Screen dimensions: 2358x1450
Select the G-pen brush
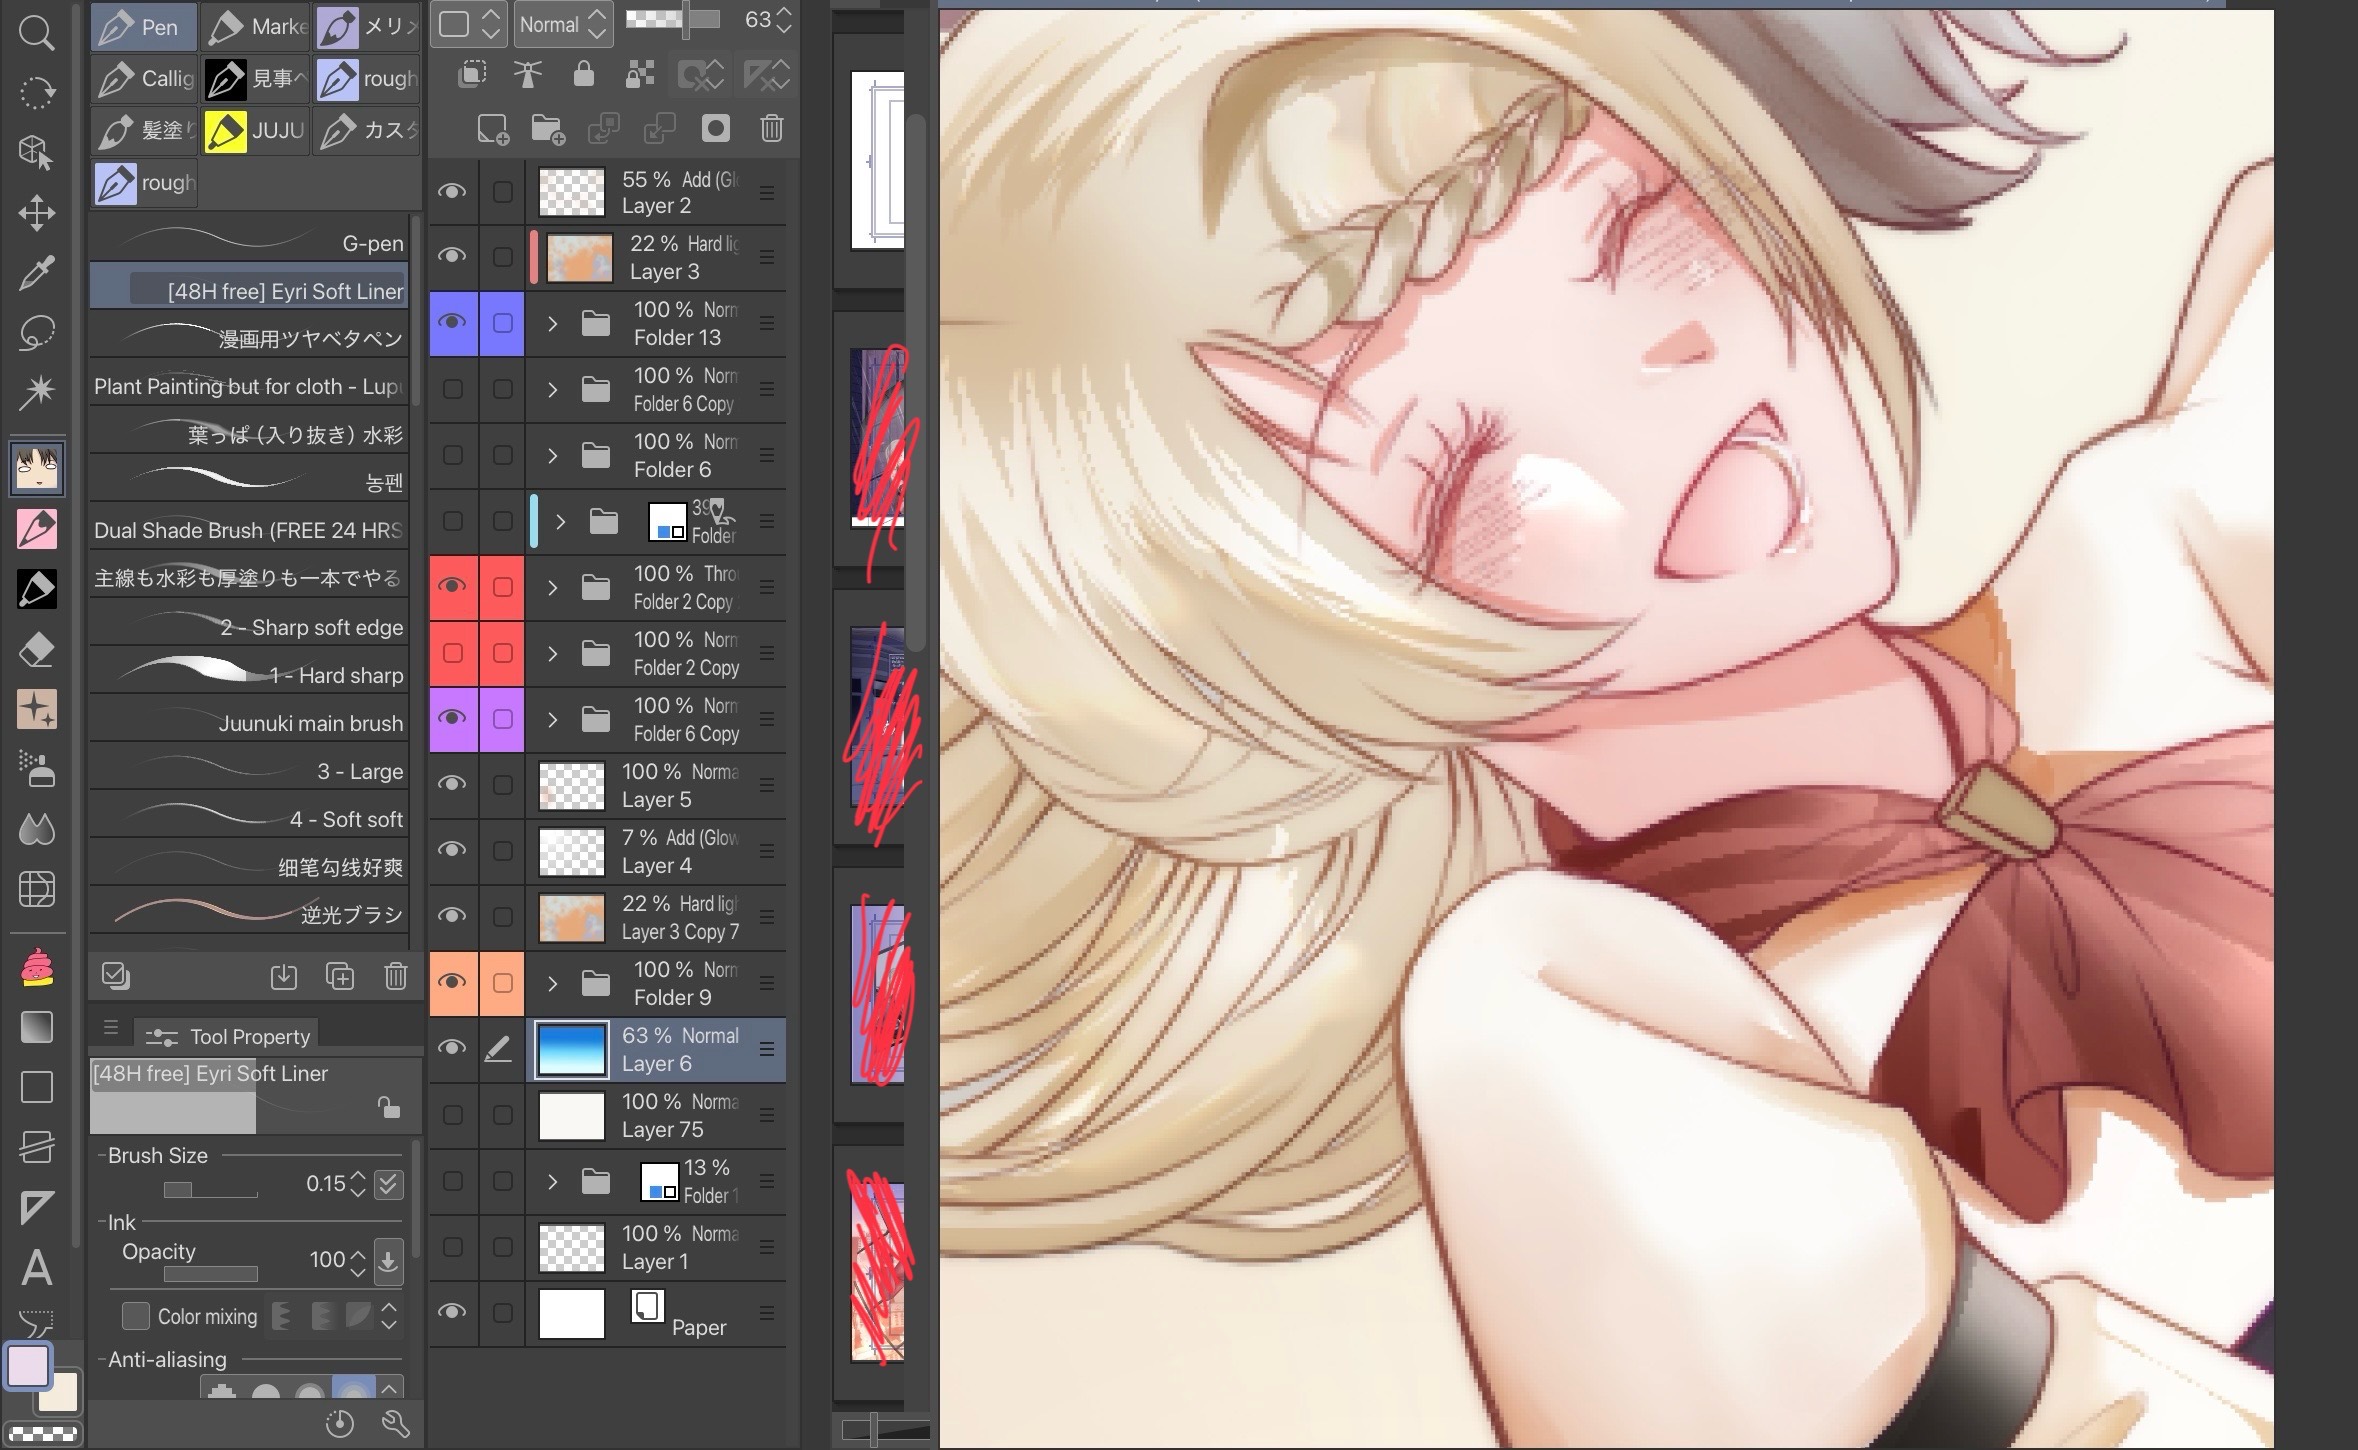coord(250,243)
